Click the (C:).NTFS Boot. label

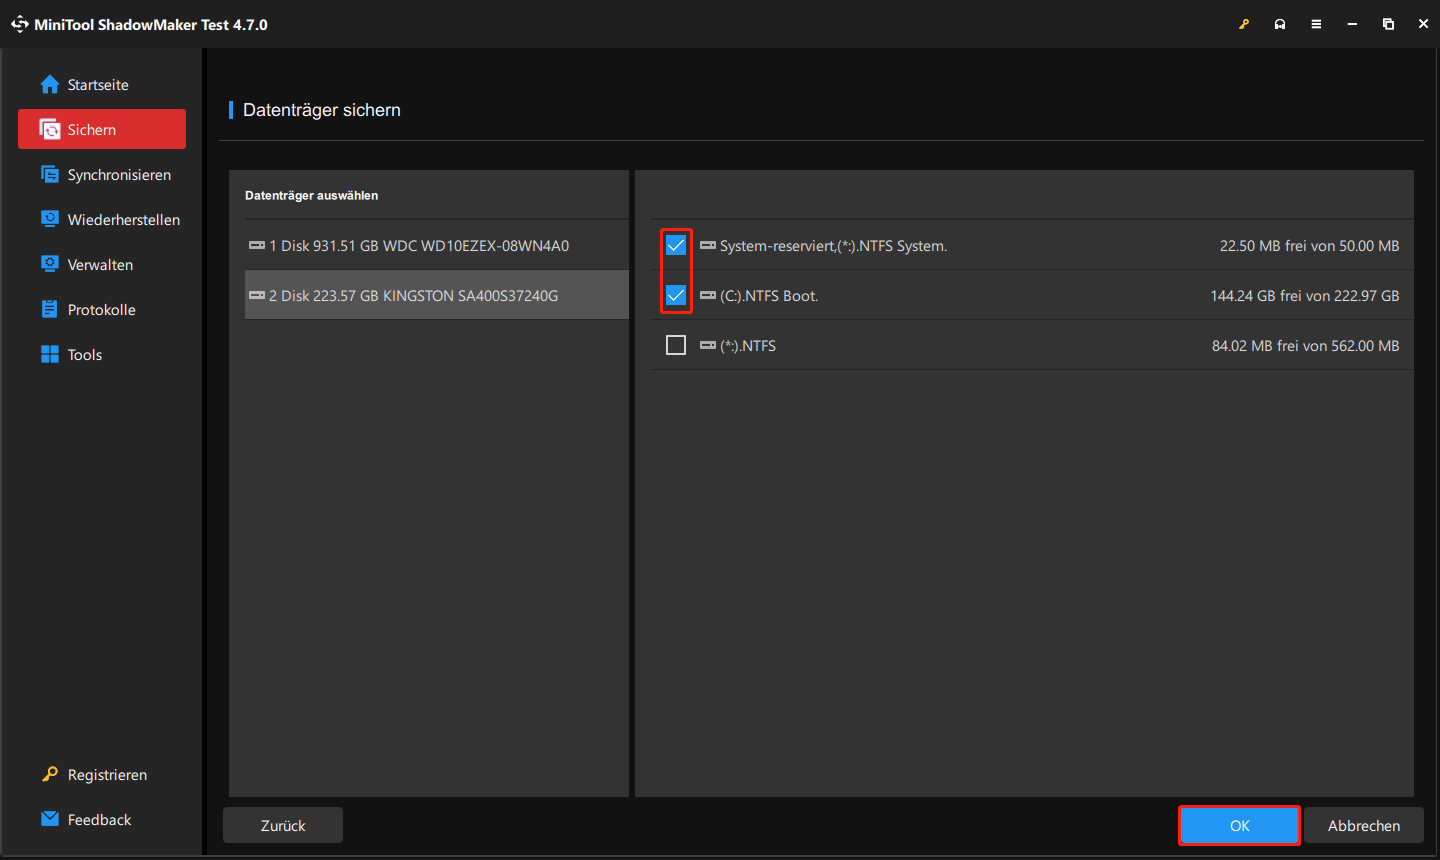tap(769, 295)
